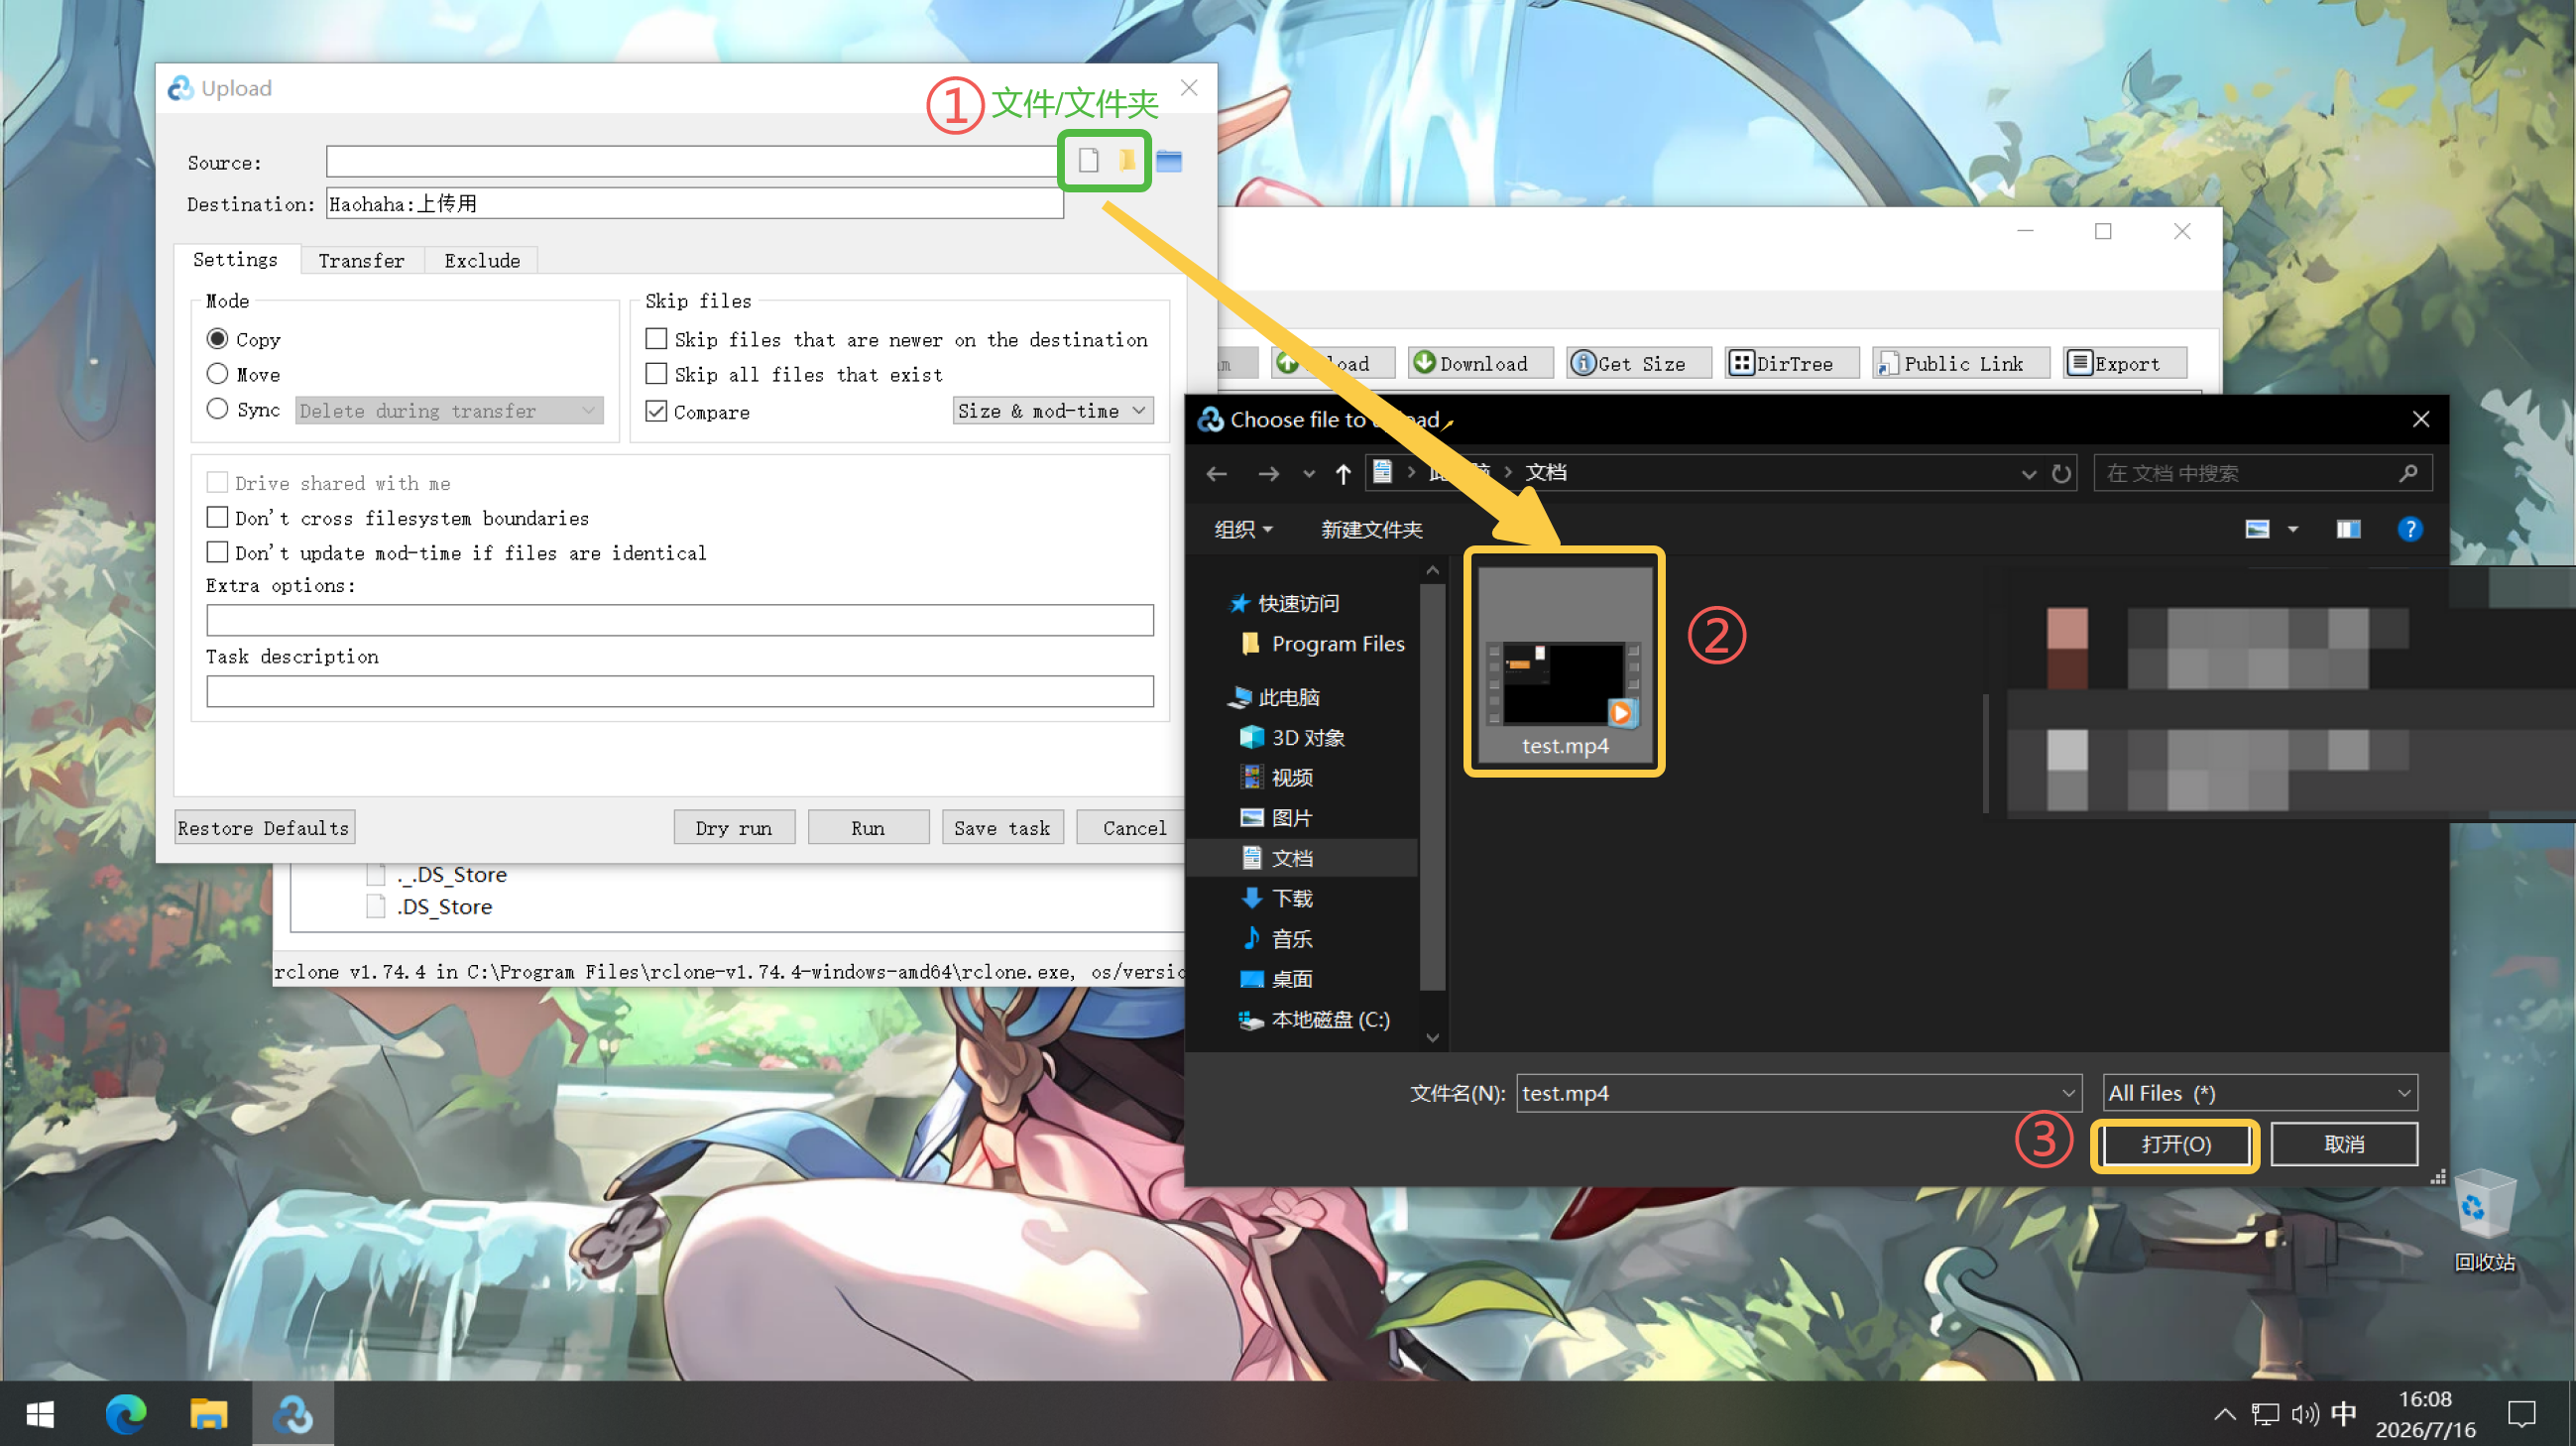Open Program Files in the navigation tree

tap(1322, 644)
